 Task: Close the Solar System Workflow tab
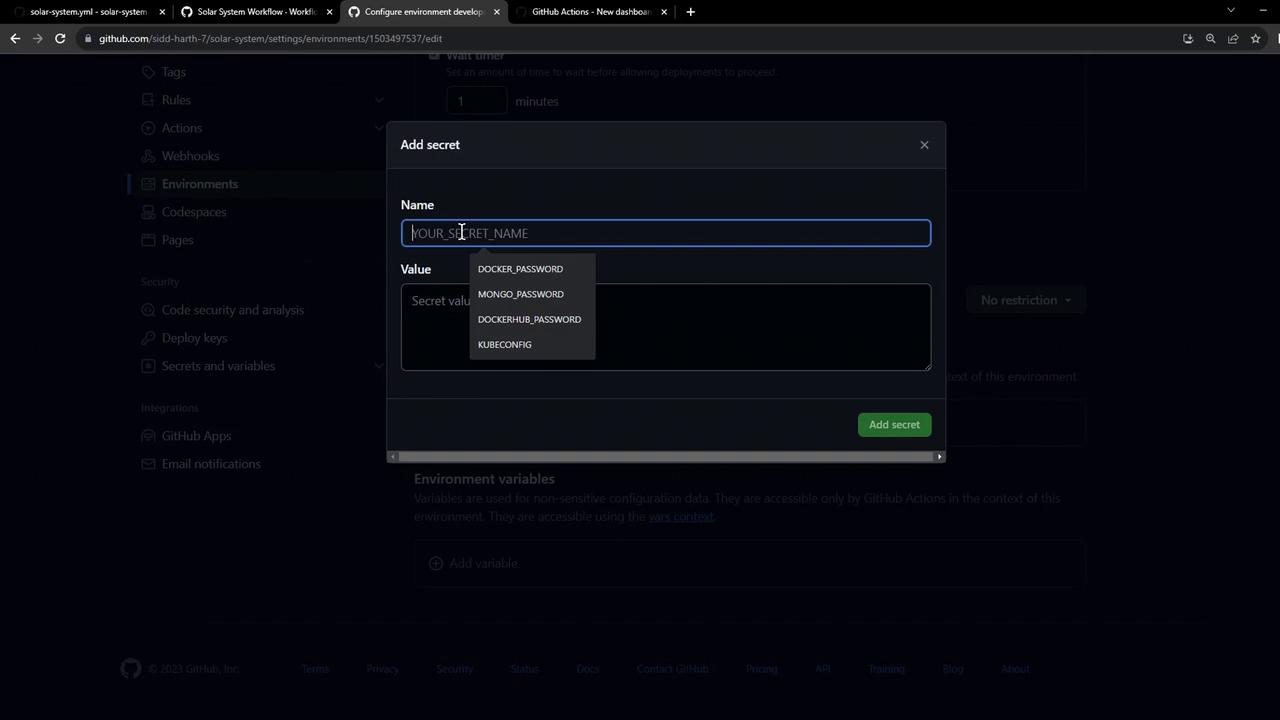[330, 12]
